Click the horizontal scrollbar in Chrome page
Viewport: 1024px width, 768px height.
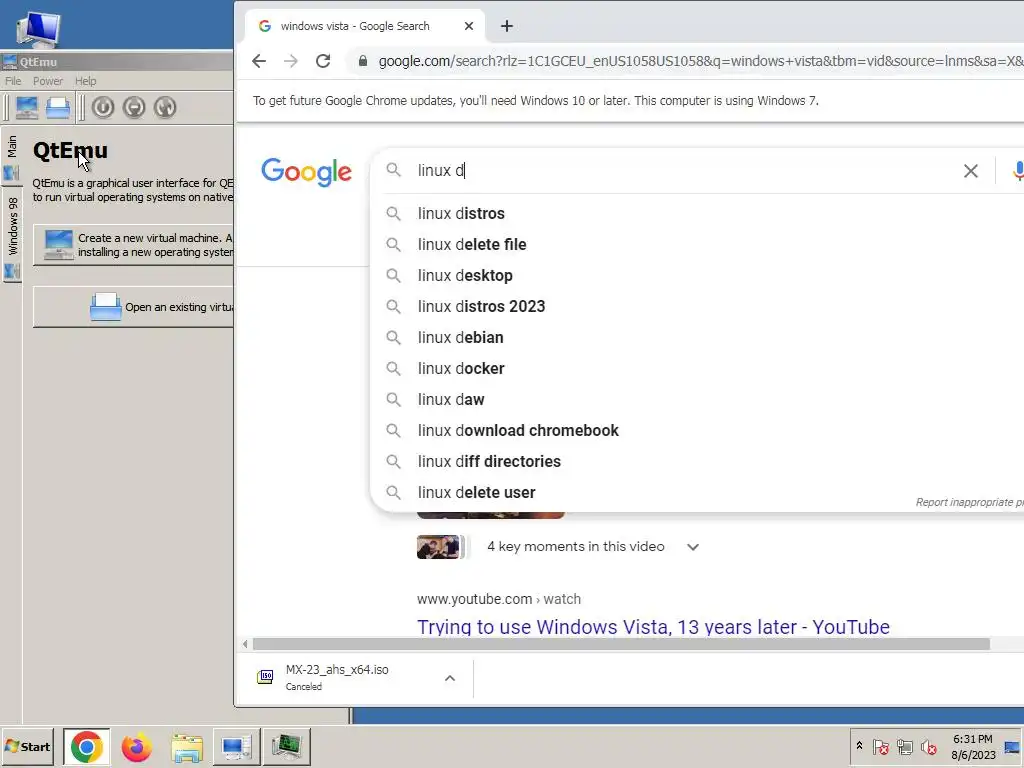pos(621,644)
